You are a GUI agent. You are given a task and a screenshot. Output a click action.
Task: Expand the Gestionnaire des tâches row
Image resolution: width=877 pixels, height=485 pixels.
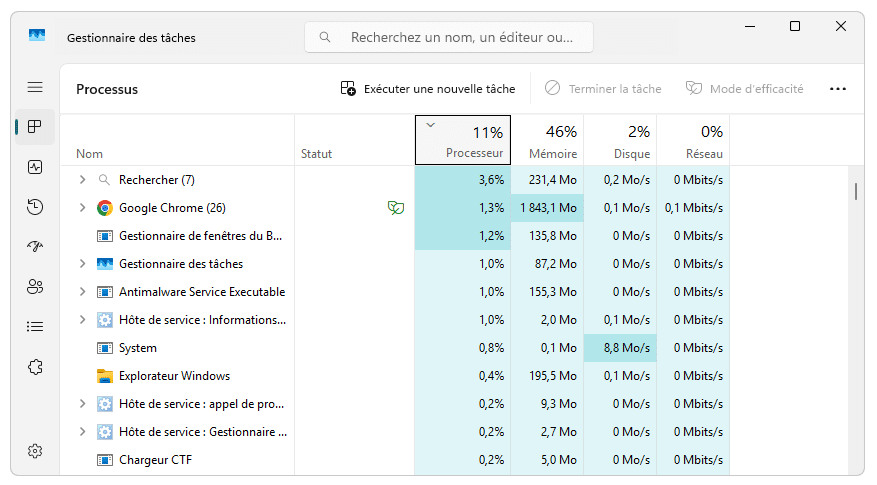click(82, 263)
